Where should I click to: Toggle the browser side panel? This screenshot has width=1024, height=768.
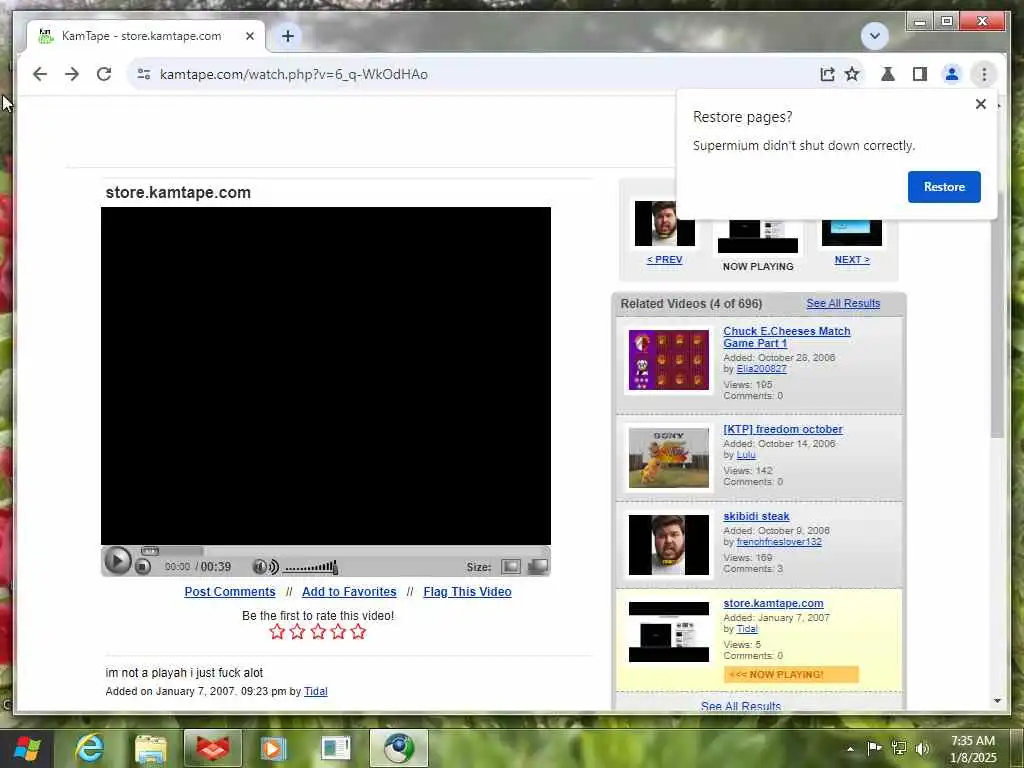click(920, 74)
